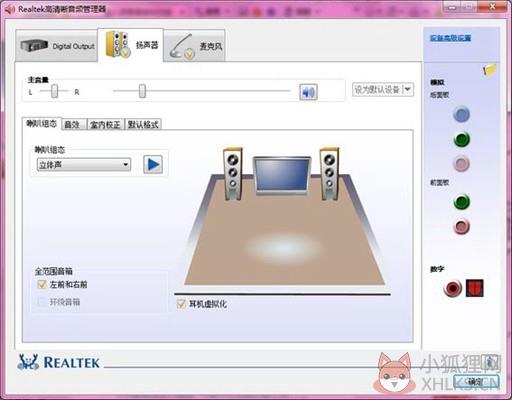
Task: Click the round red digital coaxial jack
Action: [452, 288]
